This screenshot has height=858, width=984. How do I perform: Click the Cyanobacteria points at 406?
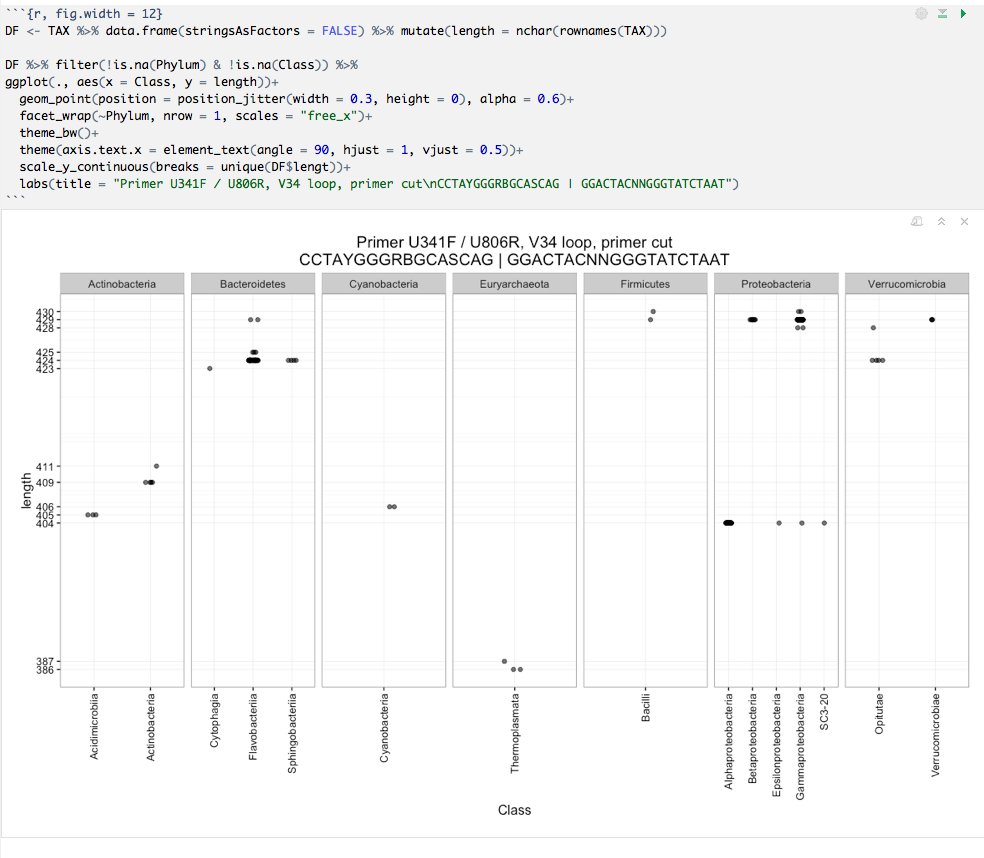click(392, 507)
